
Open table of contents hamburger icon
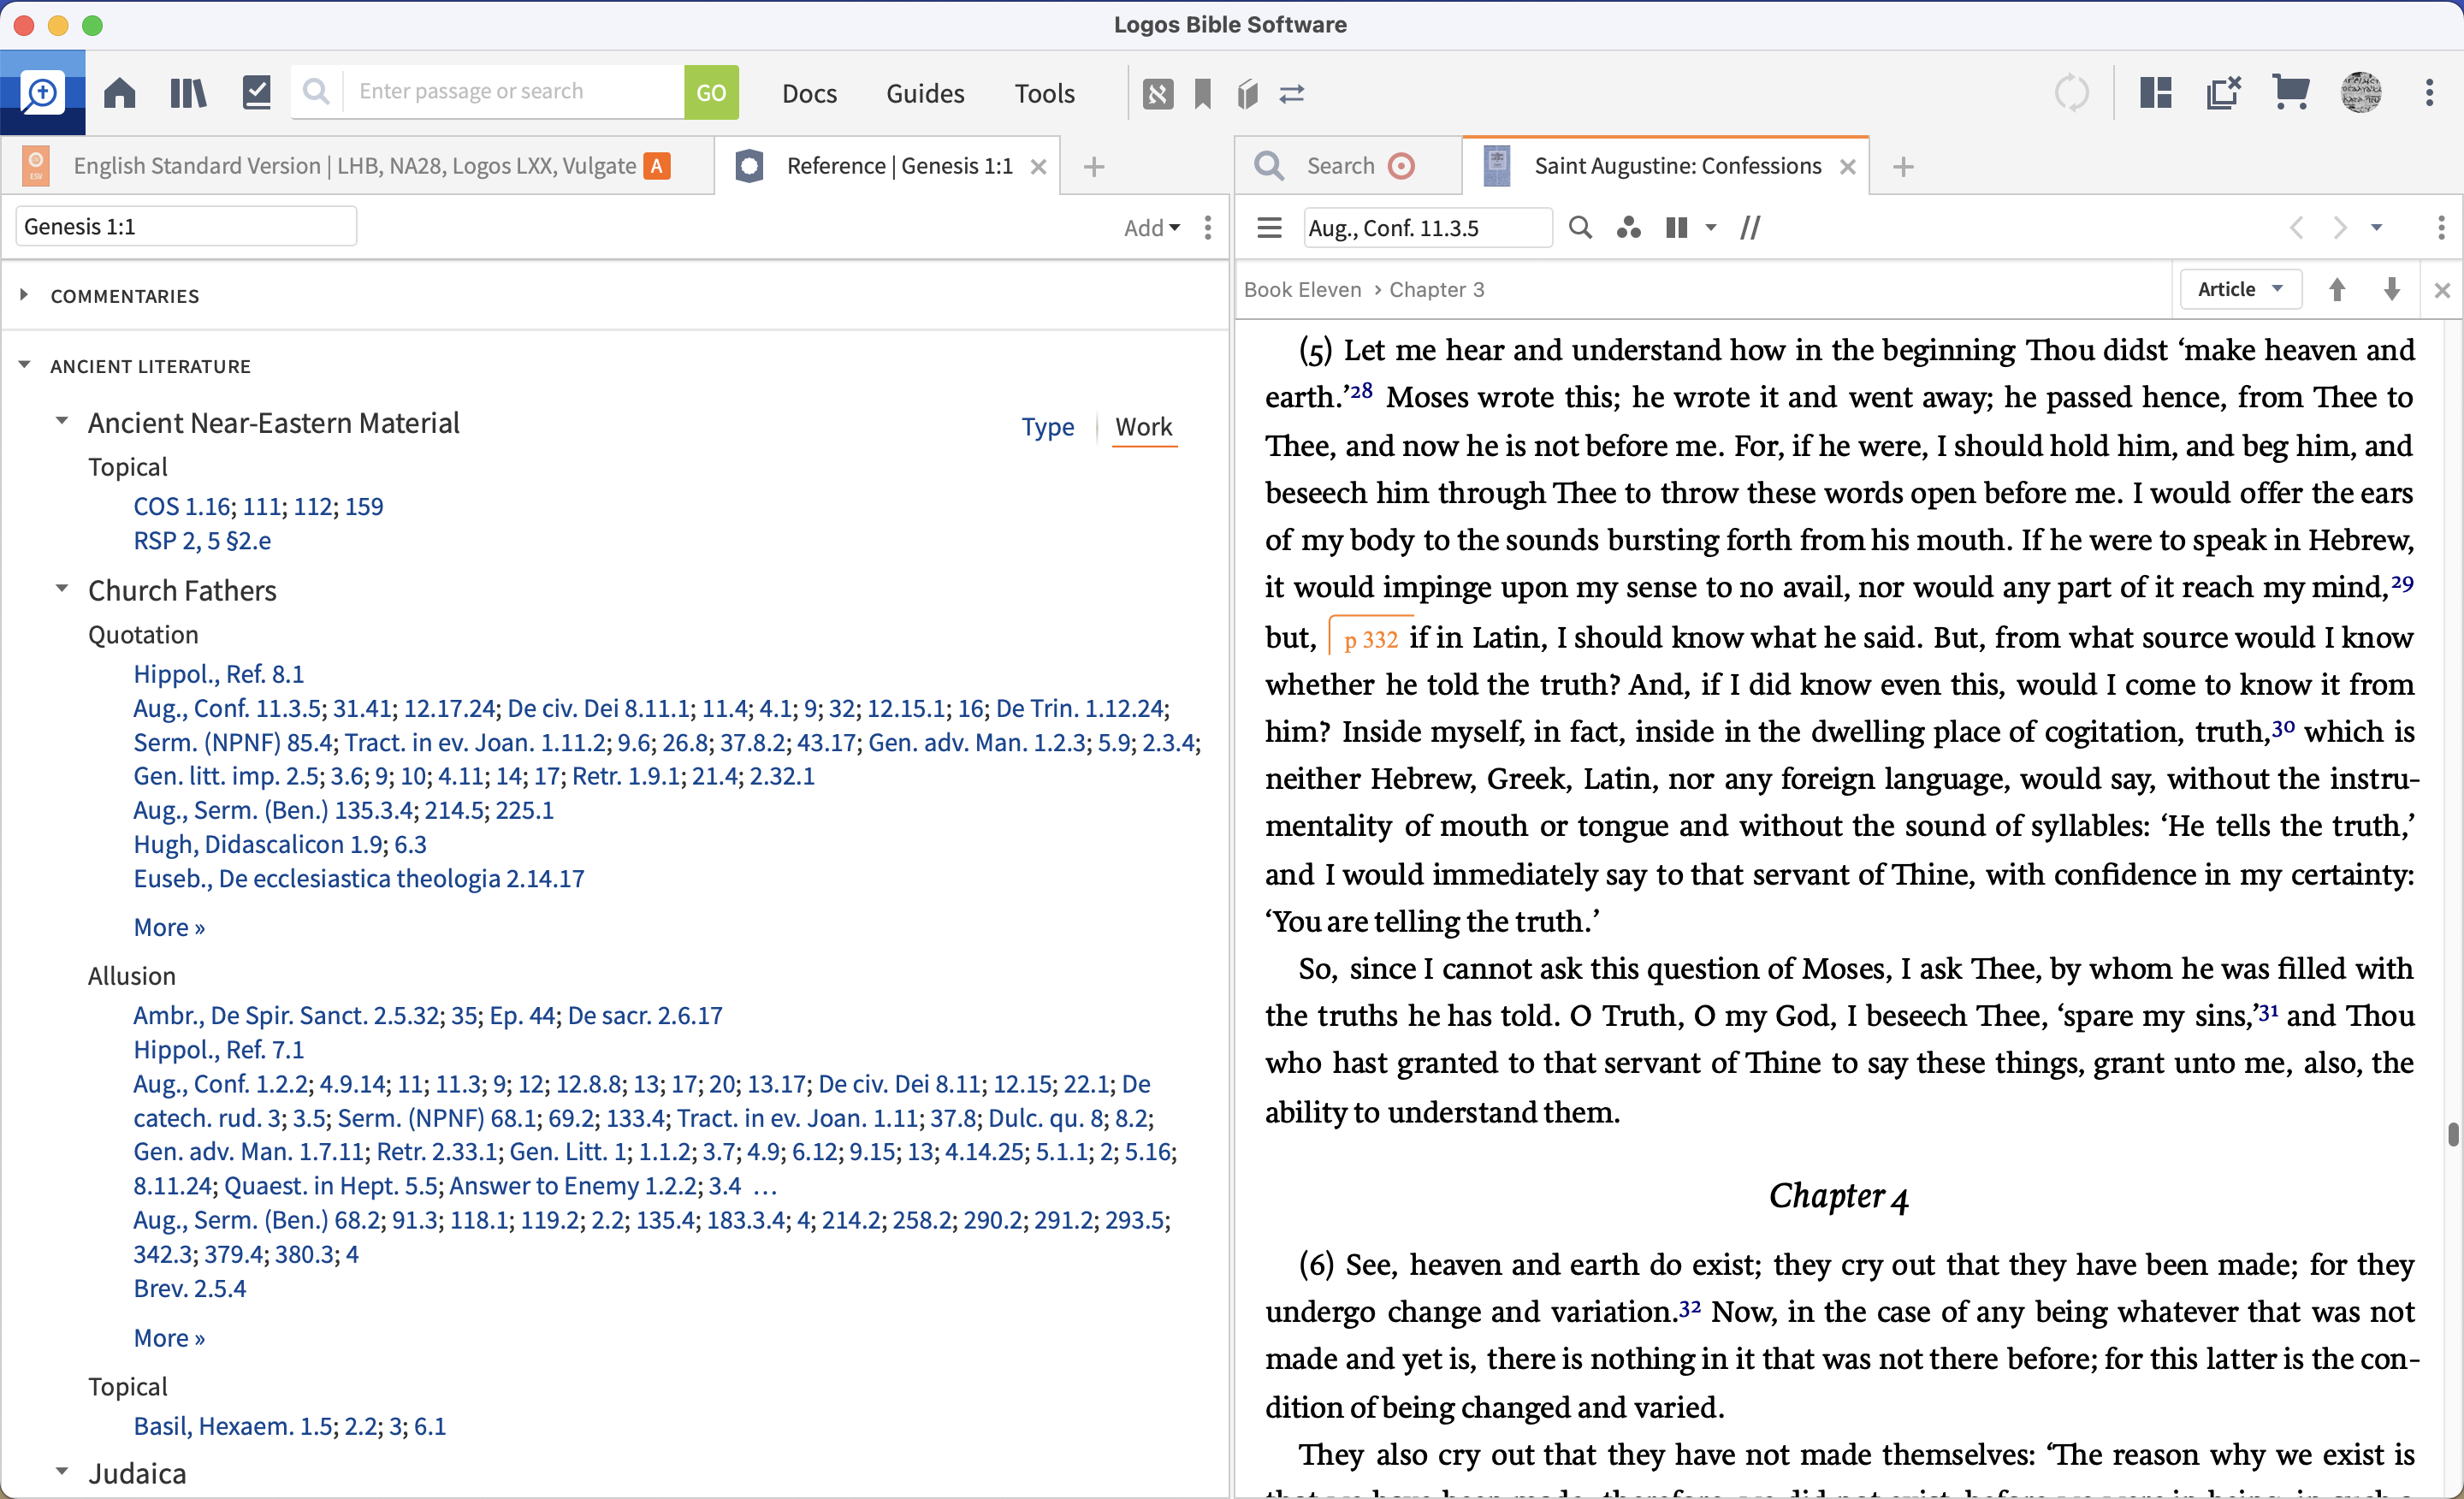pos(1269,228)
